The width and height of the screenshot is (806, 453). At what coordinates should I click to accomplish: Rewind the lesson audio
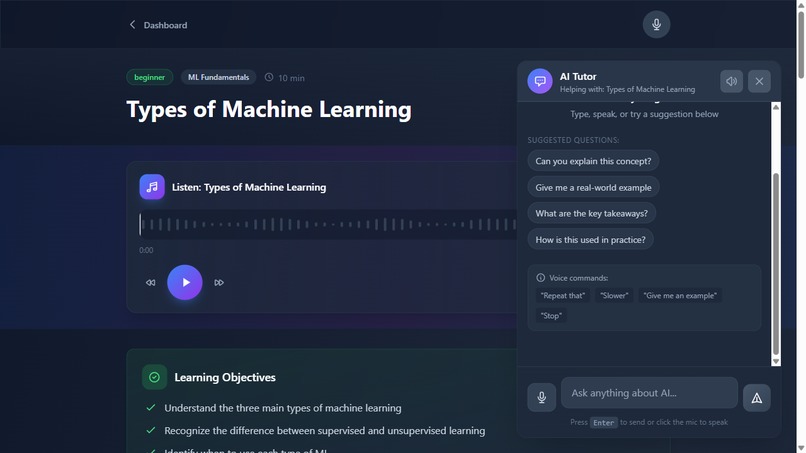(150, 282)
